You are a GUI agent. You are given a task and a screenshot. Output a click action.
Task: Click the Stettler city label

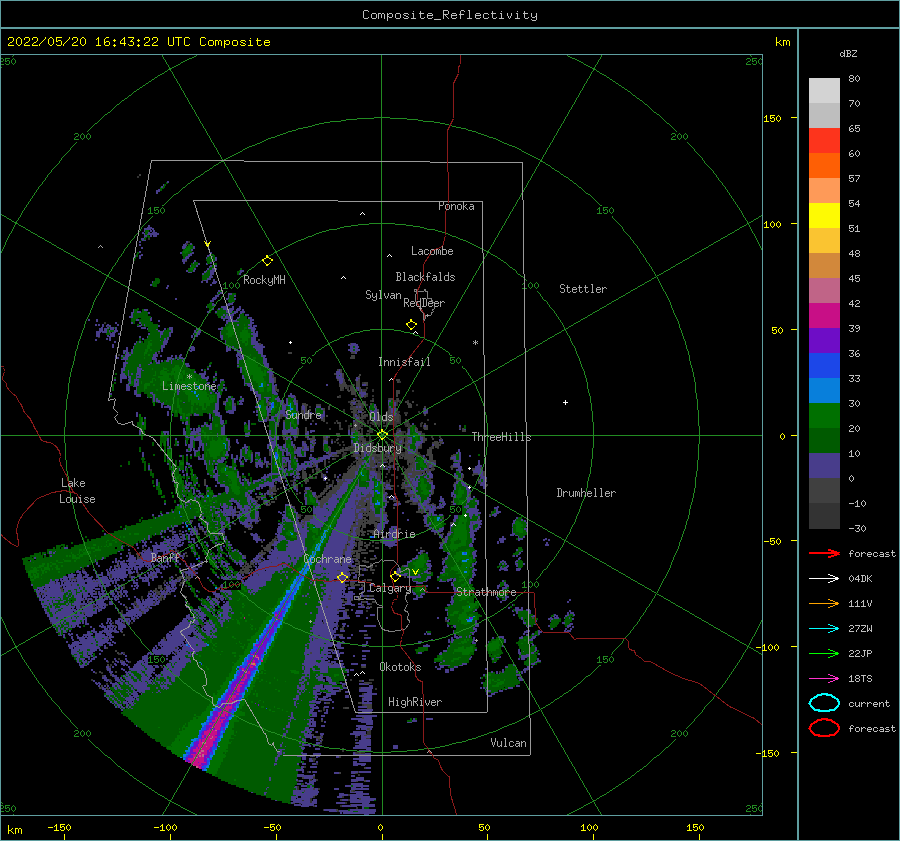(583, 289)
